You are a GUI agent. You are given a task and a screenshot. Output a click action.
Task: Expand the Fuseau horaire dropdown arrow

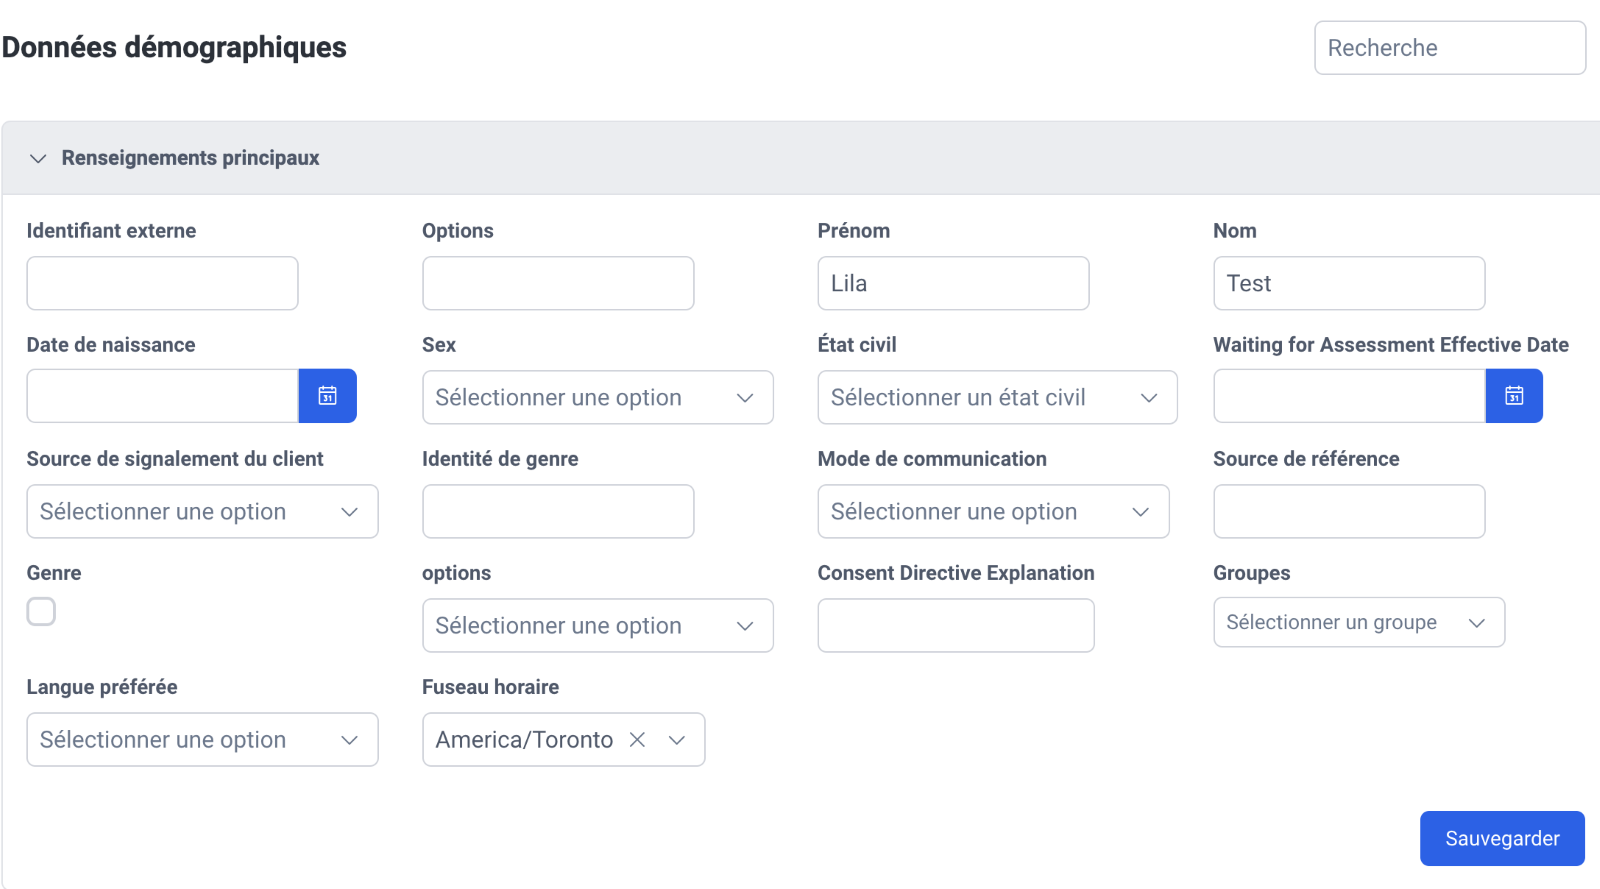(x=677, y=739)
